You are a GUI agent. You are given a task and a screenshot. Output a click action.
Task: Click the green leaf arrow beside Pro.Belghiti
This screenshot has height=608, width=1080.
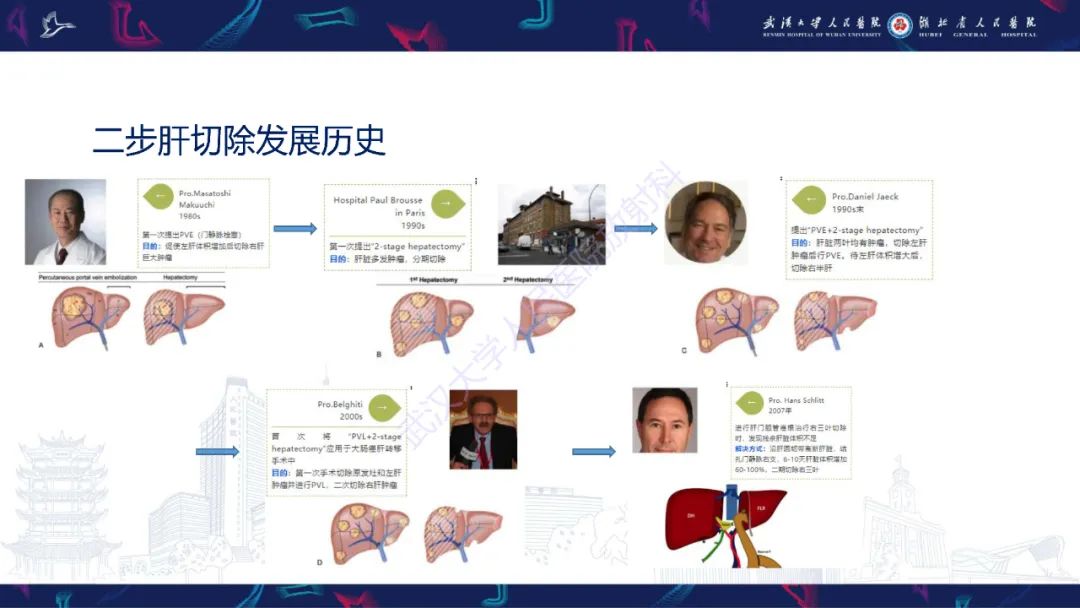click(384, 408)
